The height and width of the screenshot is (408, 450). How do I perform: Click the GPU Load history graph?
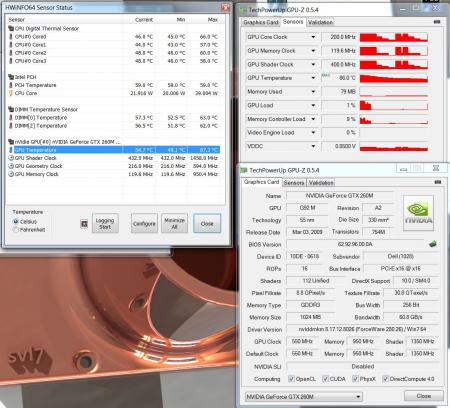pyautogui.click(x=394, y=105)
